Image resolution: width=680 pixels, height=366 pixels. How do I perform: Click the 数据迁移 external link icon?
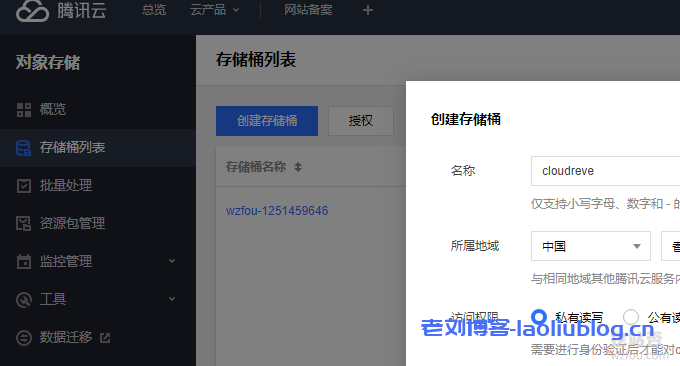point(105,337)
